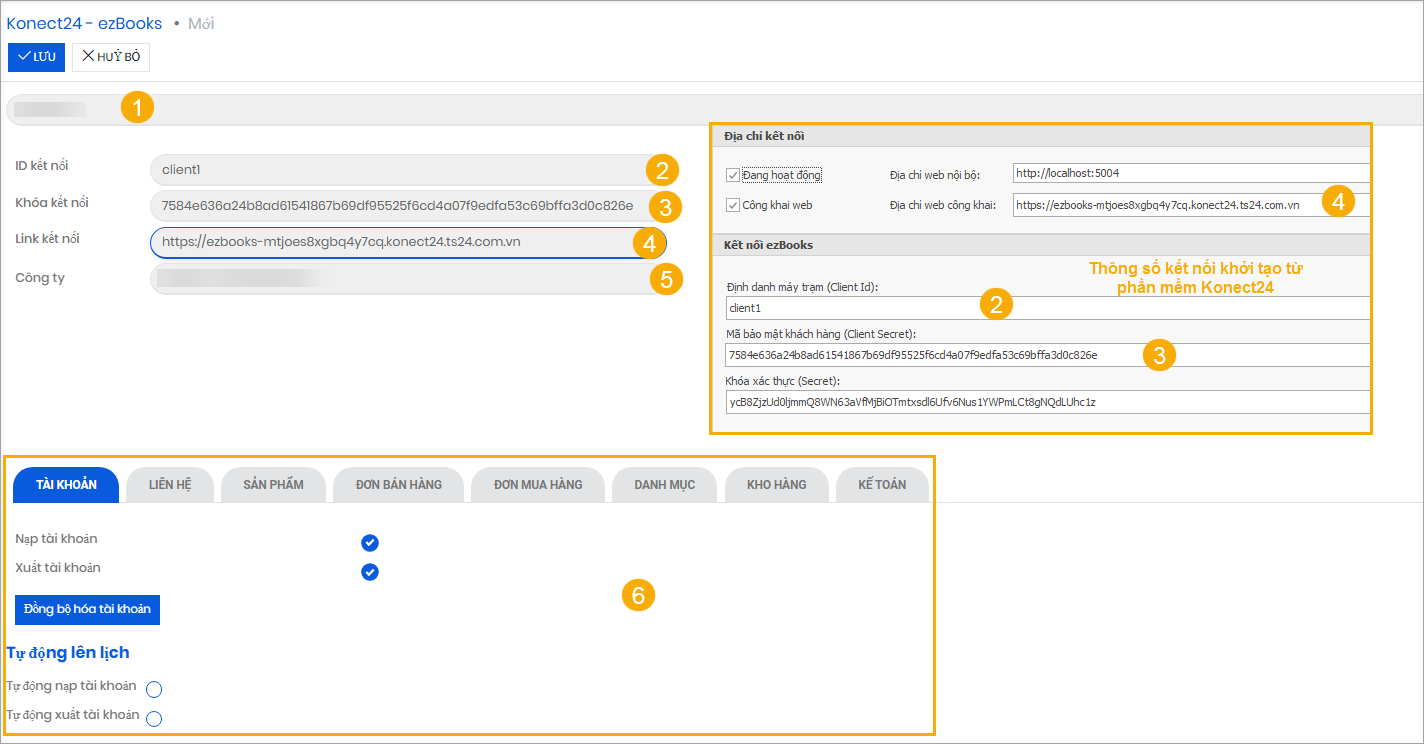Open the Konect24 - ezBooks breadcrumb link
The height and width of the screenshot is (744, 1424).
tap(84, 23)
